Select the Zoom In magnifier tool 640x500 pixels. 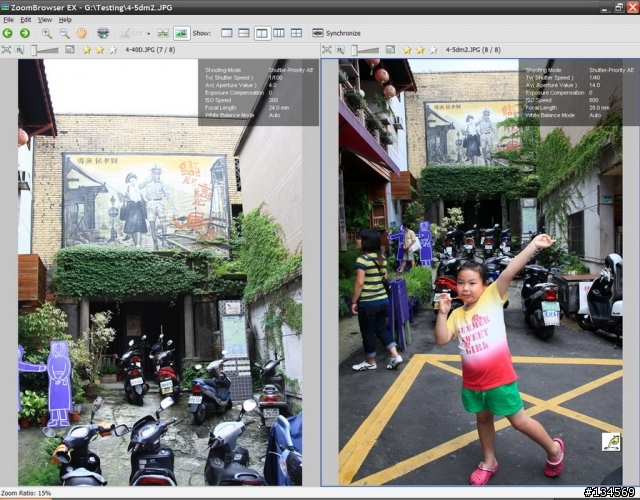tap(47, 33)
